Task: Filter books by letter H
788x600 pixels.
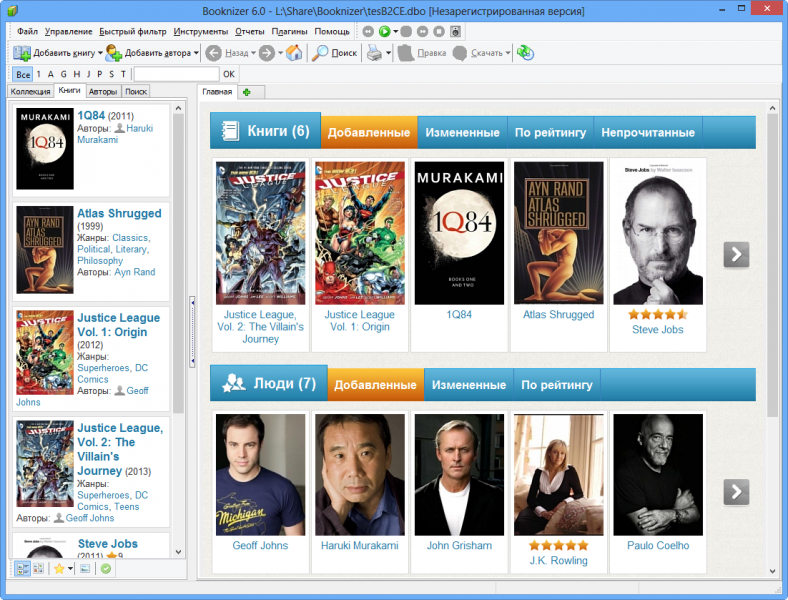Action: click(x=76, y=74)
